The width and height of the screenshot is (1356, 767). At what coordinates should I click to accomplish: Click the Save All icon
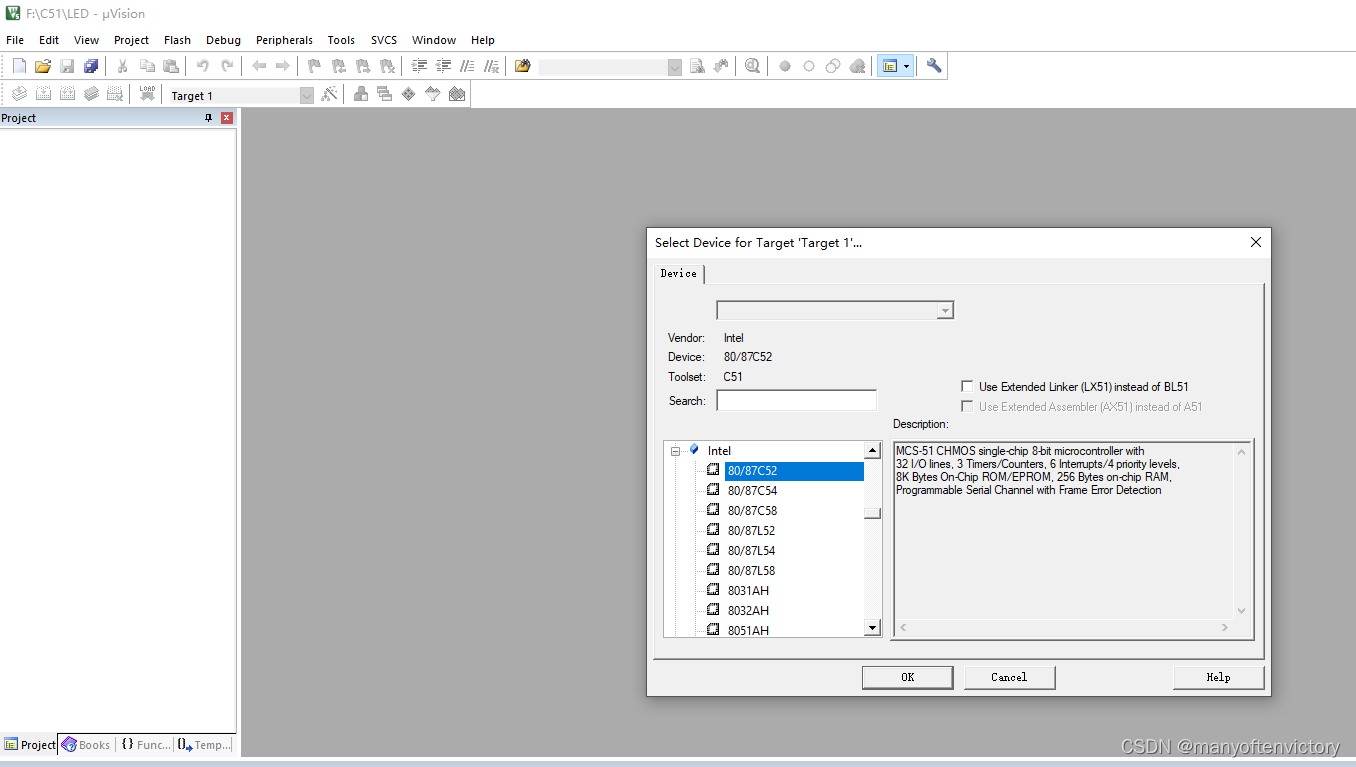pyautogui.click(x=91, y=66)
